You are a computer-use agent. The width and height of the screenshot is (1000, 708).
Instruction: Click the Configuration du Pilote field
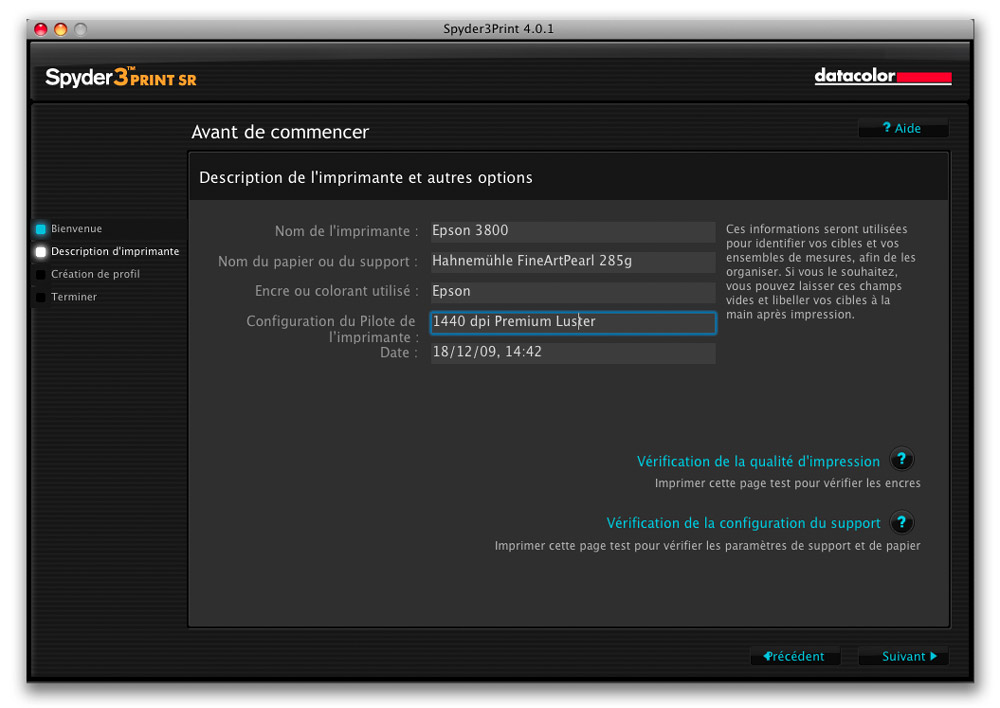tap(573, 322)
